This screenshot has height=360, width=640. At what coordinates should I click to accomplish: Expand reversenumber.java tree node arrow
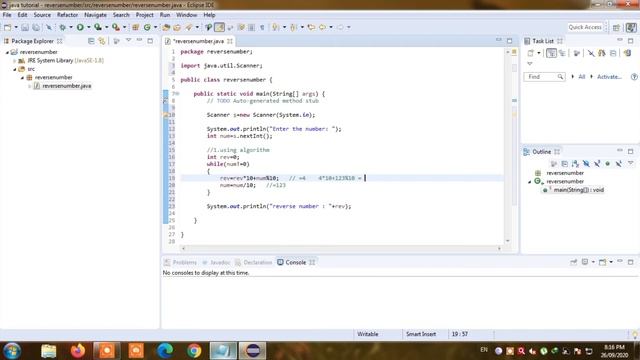(29, 86)
